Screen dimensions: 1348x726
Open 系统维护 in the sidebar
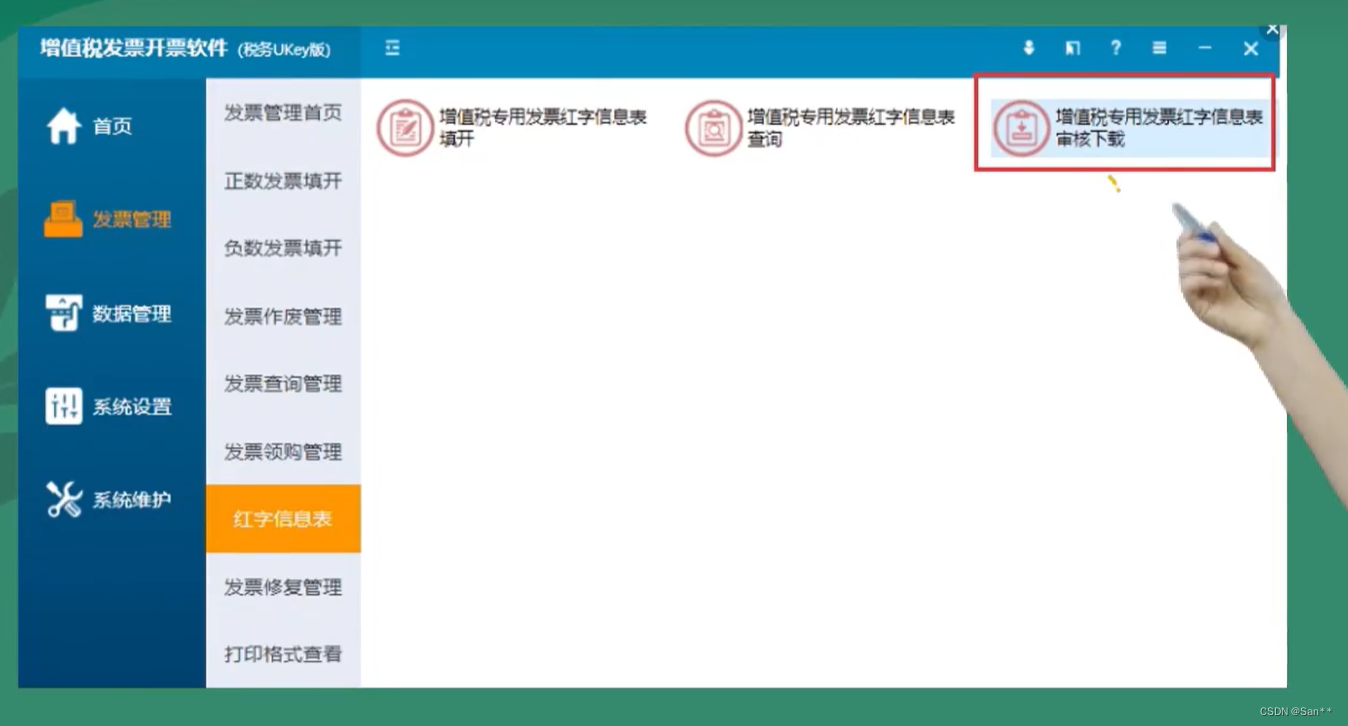click(132, 500)
